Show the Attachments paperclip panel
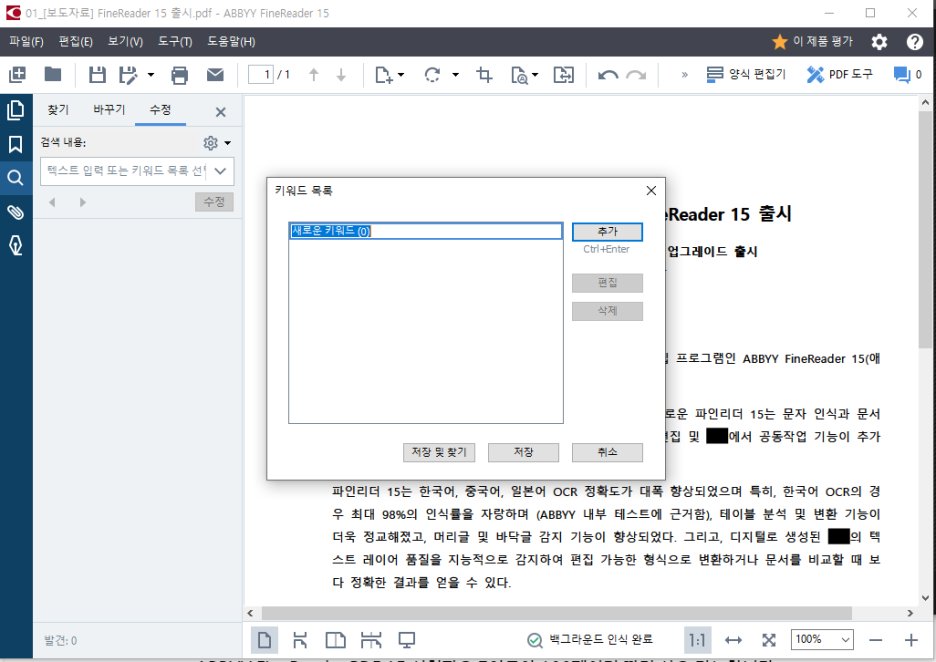 tap(16, 211)
